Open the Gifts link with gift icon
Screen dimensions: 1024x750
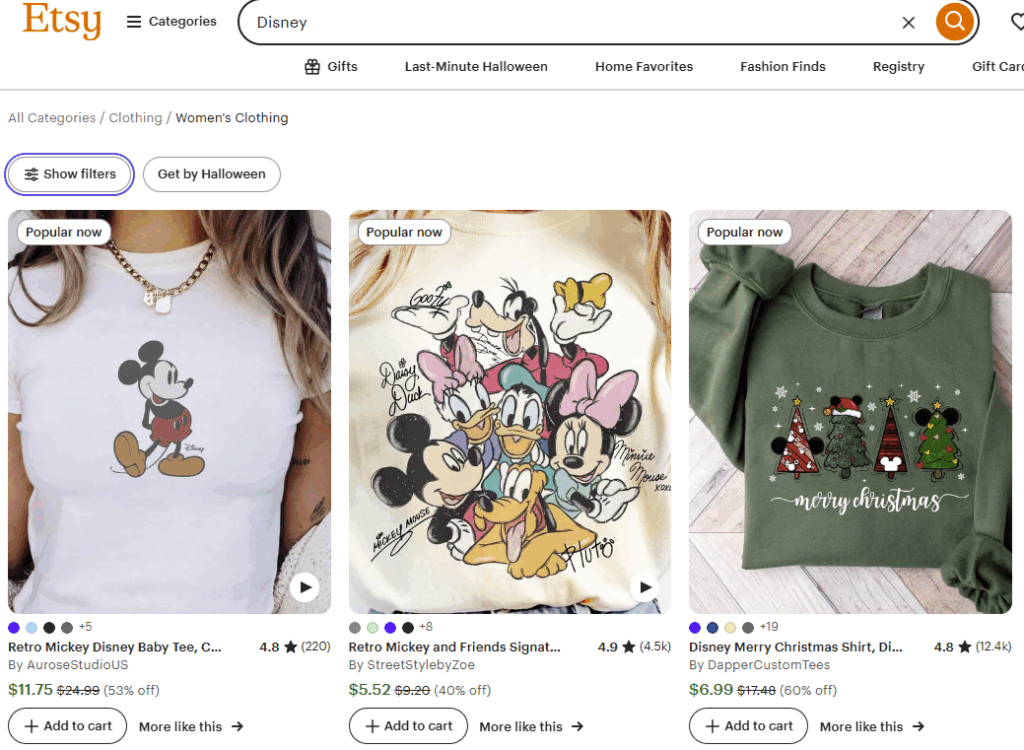click(x=331, y=67)
